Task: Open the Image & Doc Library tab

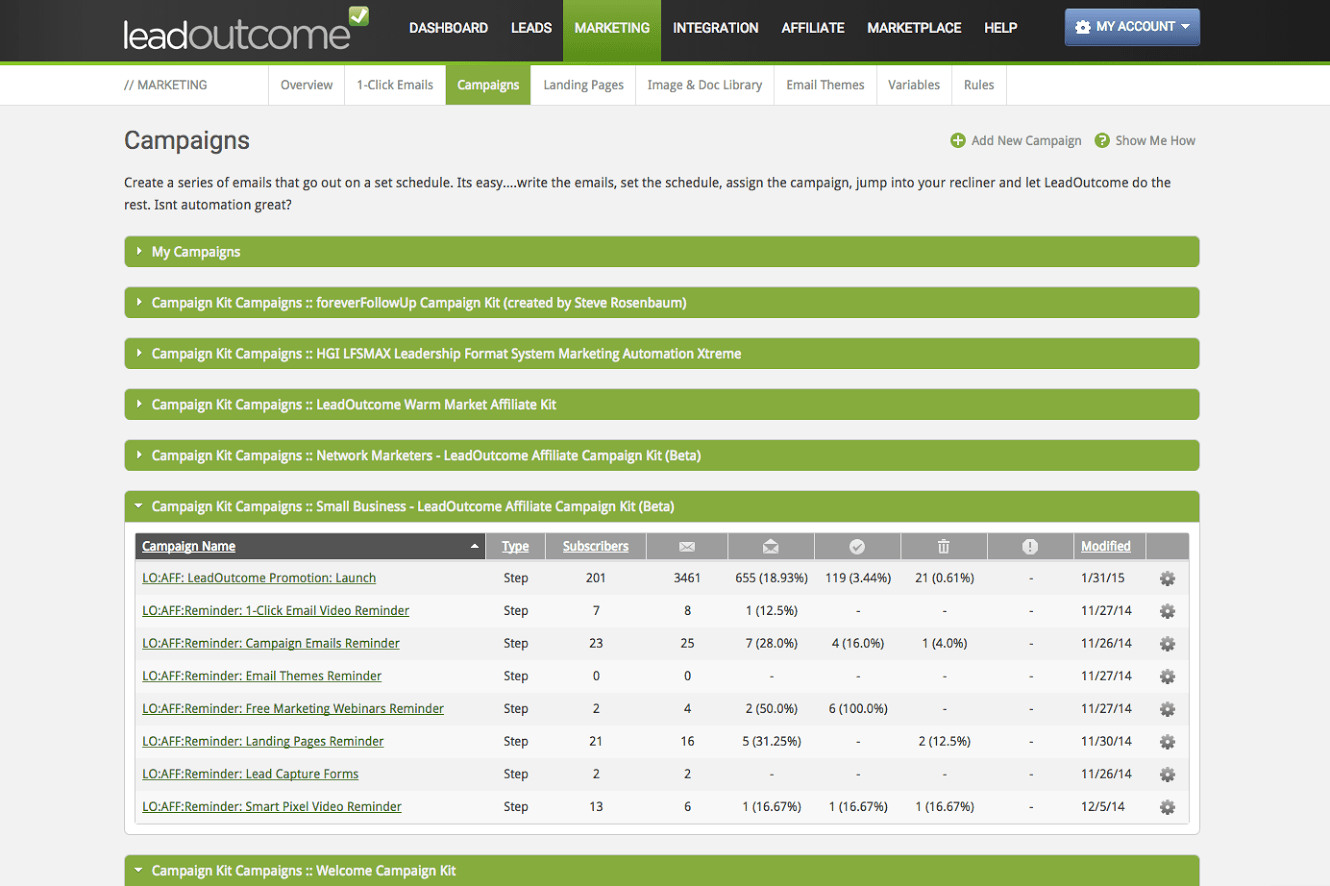Action: (x=704, y=85)
